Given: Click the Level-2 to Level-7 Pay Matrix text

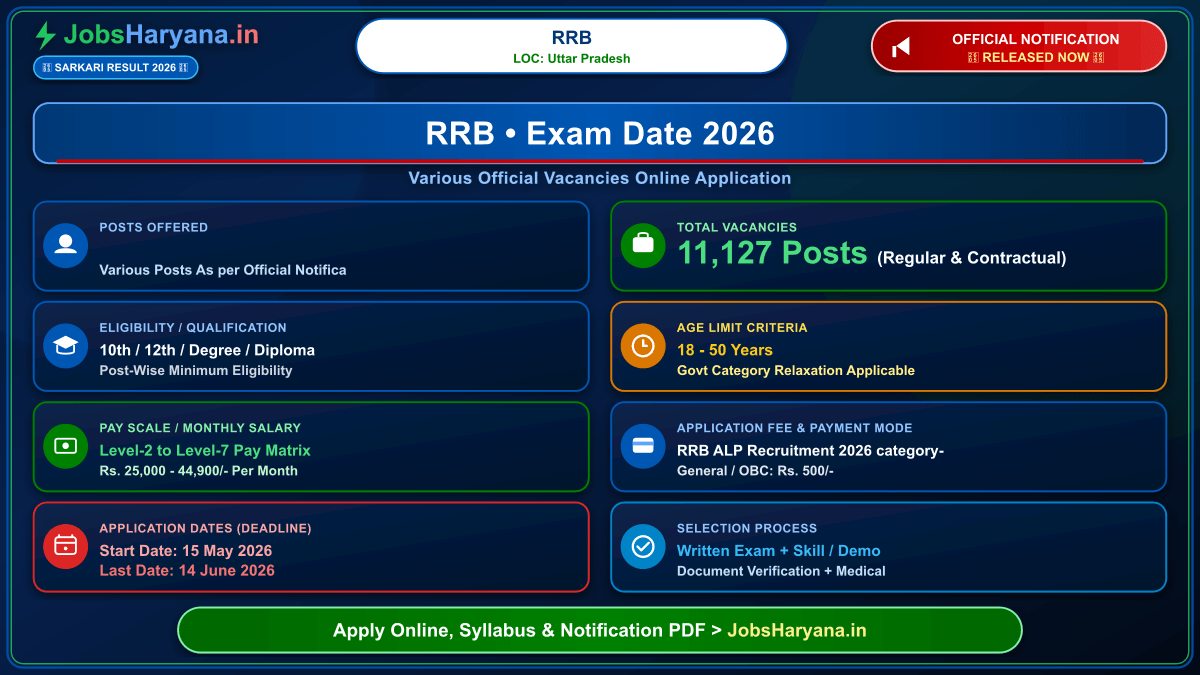Looking at the screenshot, I should 205,450.
